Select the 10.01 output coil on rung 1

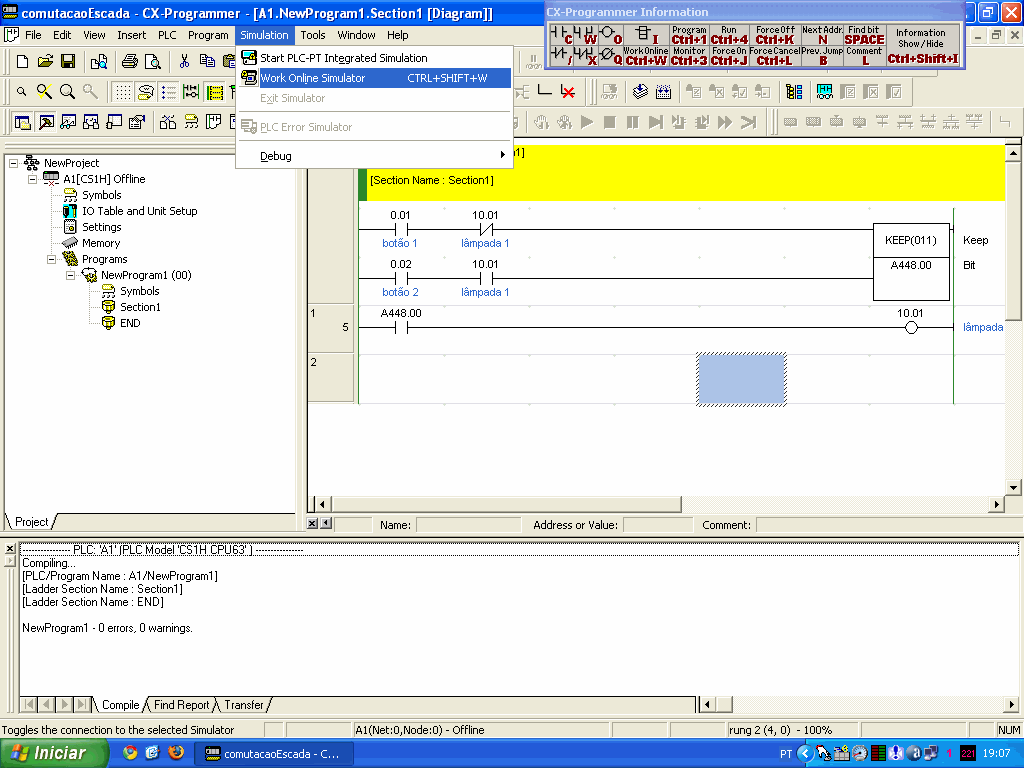pos(911,327)
